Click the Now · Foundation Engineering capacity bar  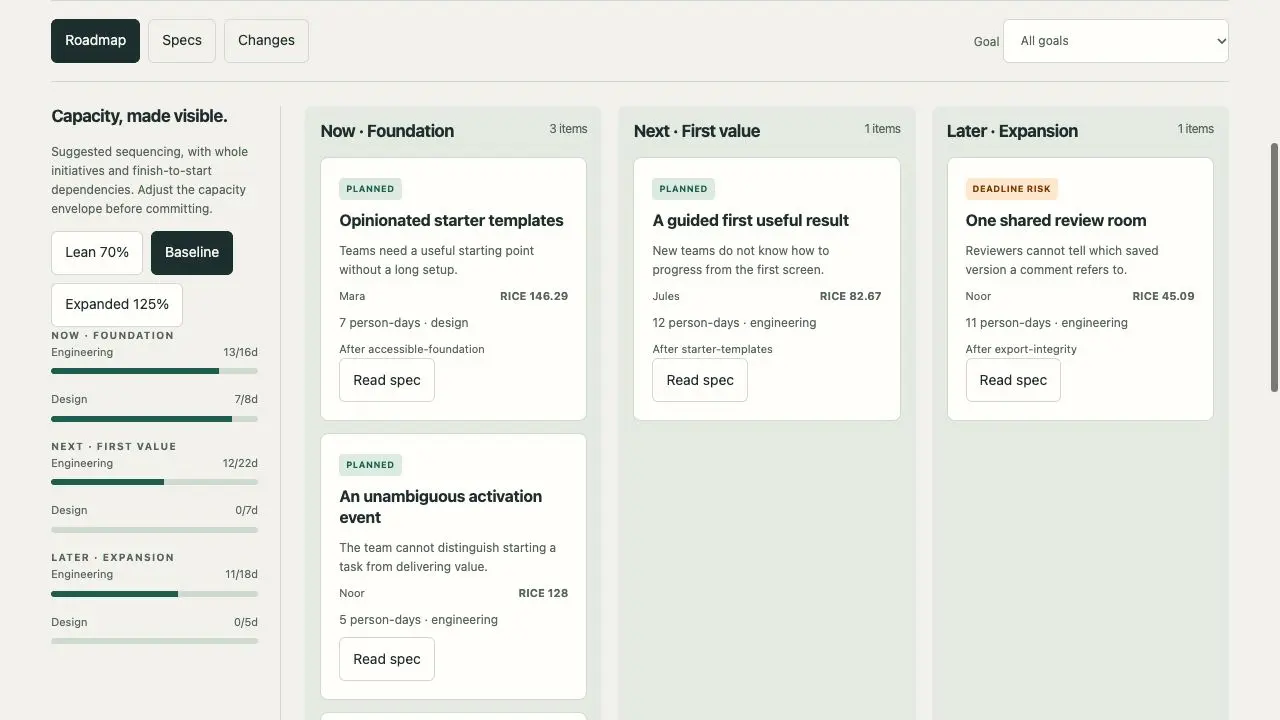tap(154, 371)
